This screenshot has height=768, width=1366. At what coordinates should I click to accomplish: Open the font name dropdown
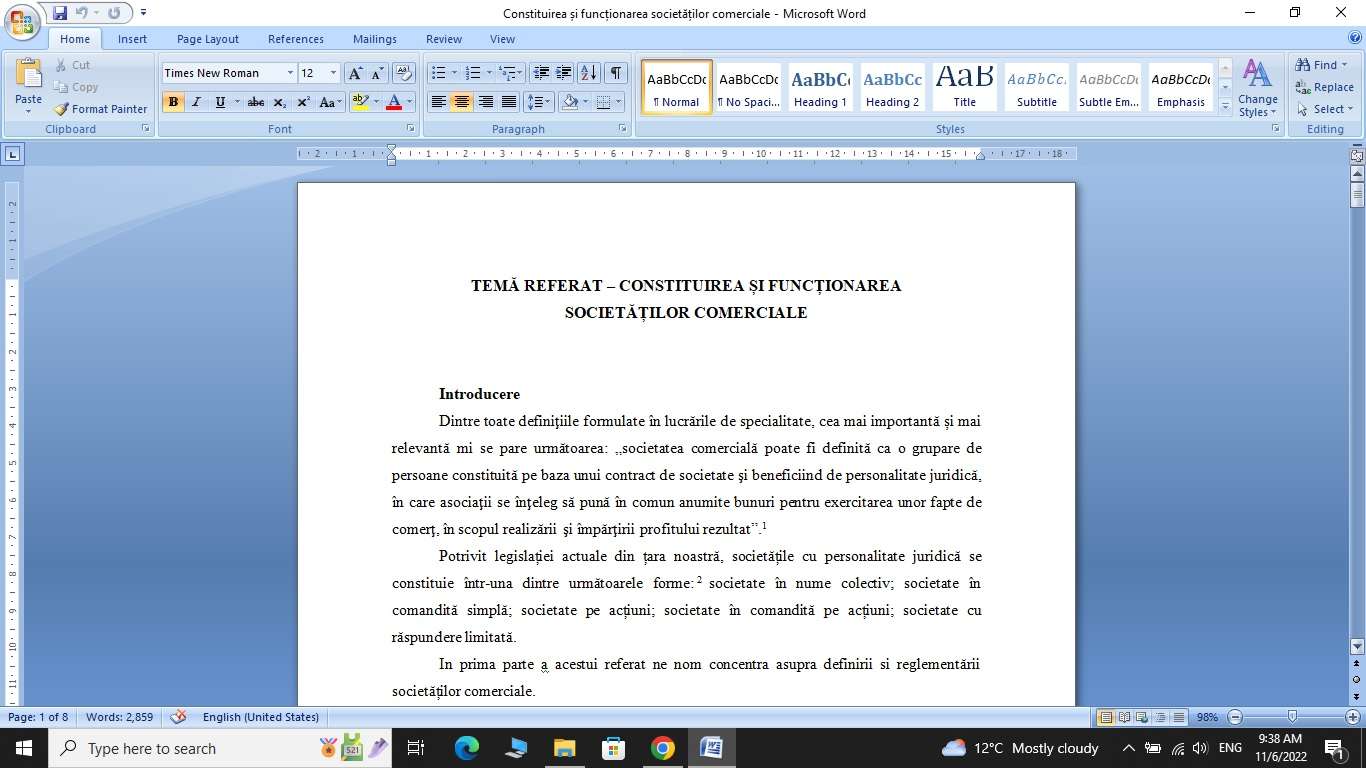tap(290, 73)
